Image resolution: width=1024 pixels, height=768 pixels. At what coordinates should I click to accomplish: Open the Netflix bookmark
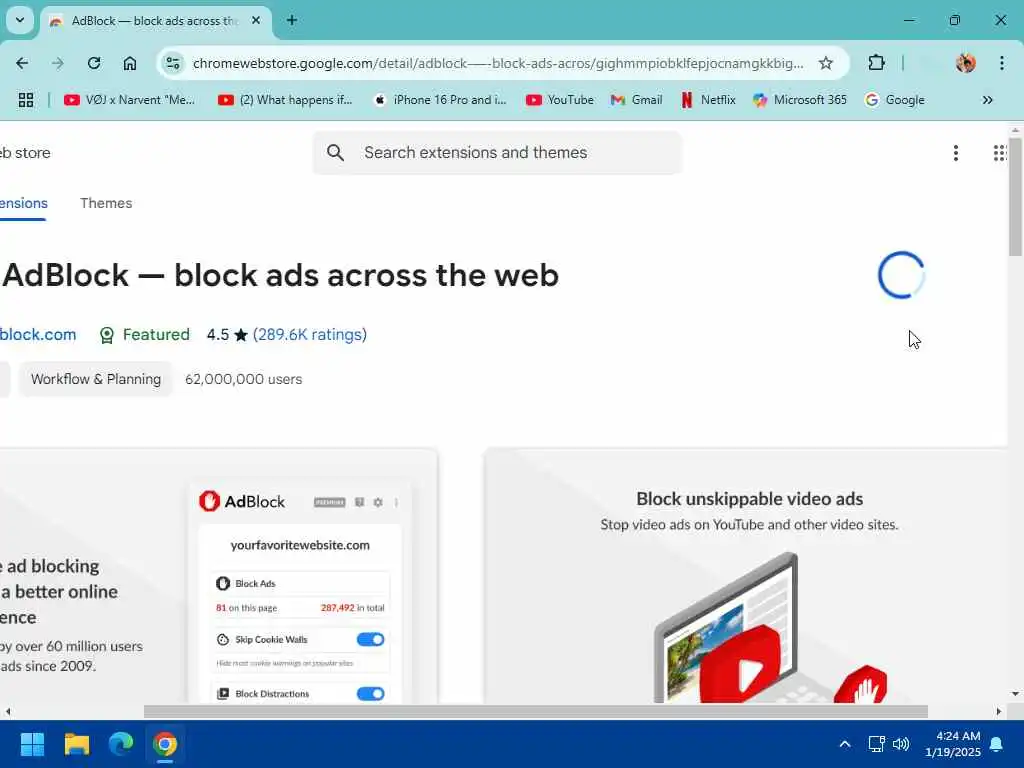coord(709,100)
